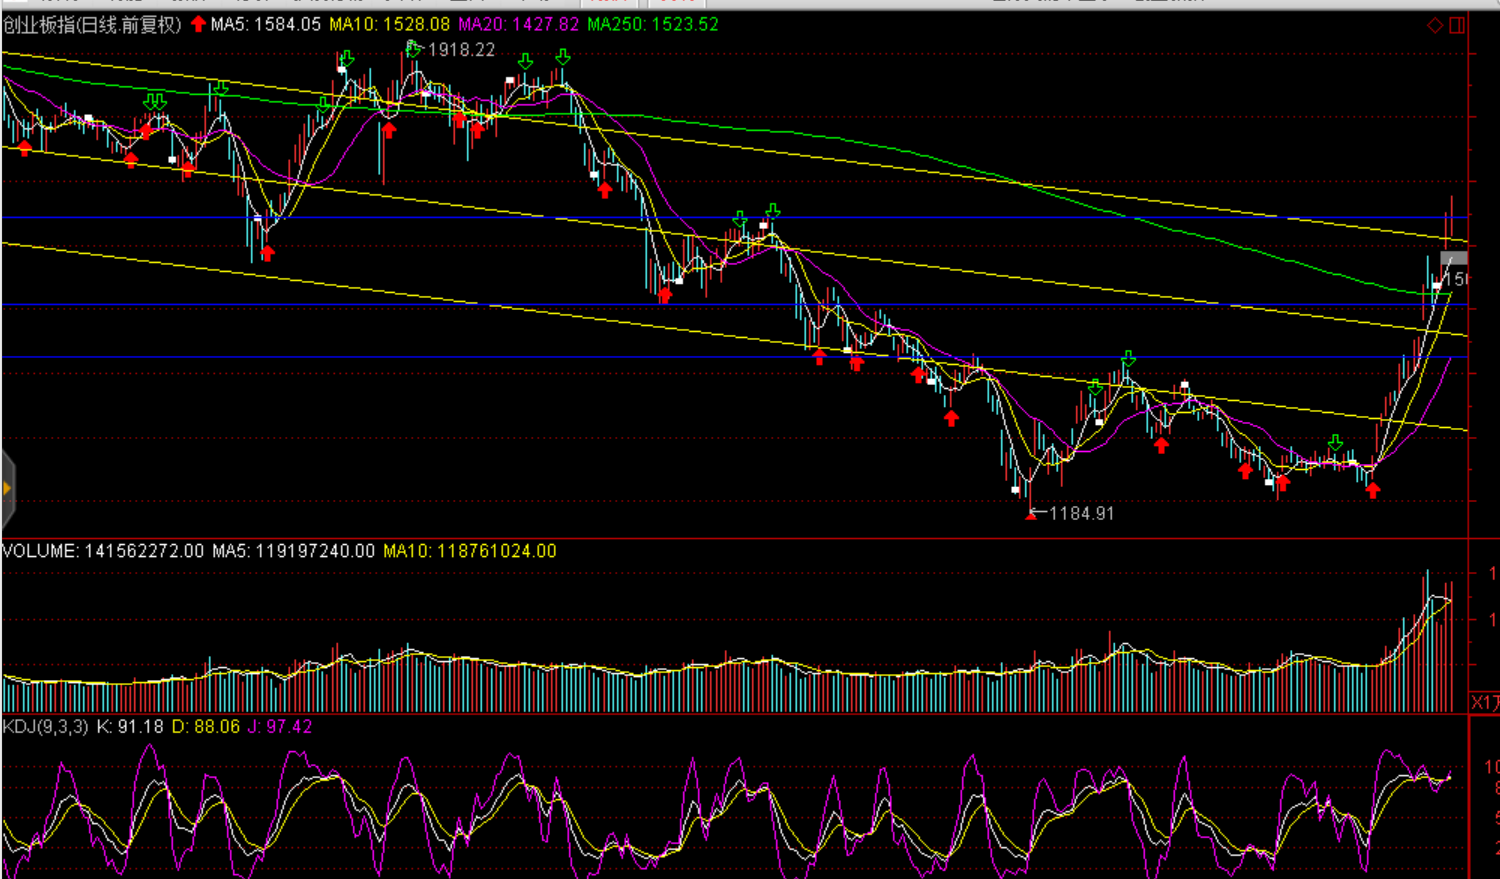Click the red up arrow beside chart title
The width and height of the screenshot is (1500, 879).
pyautogui.click(x=198, y=24)
